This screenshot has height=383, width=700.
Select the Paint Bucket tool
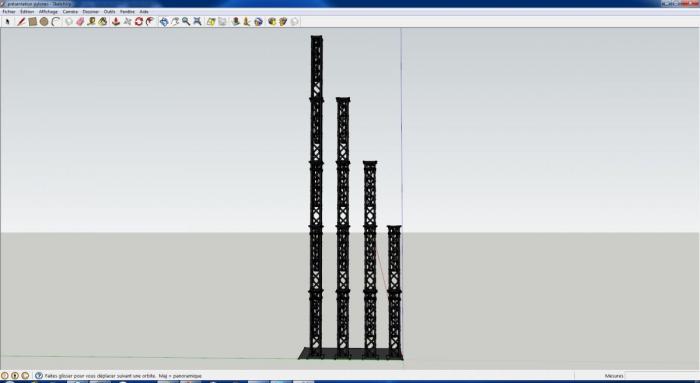(103, 21)
